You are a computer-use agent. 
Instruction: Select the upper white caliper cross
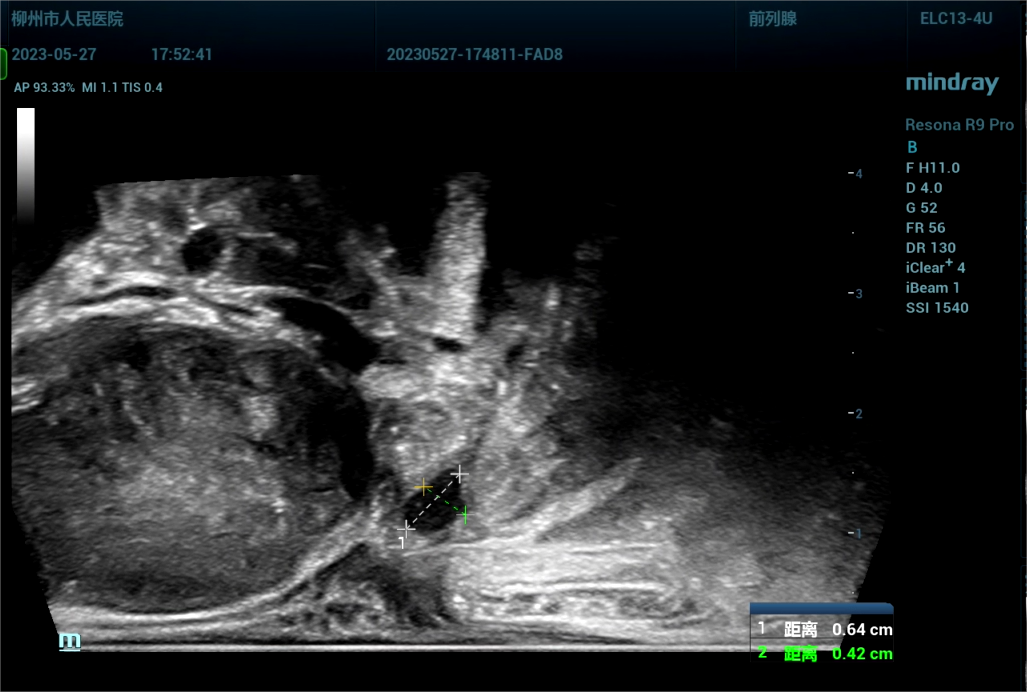point(459,472)
